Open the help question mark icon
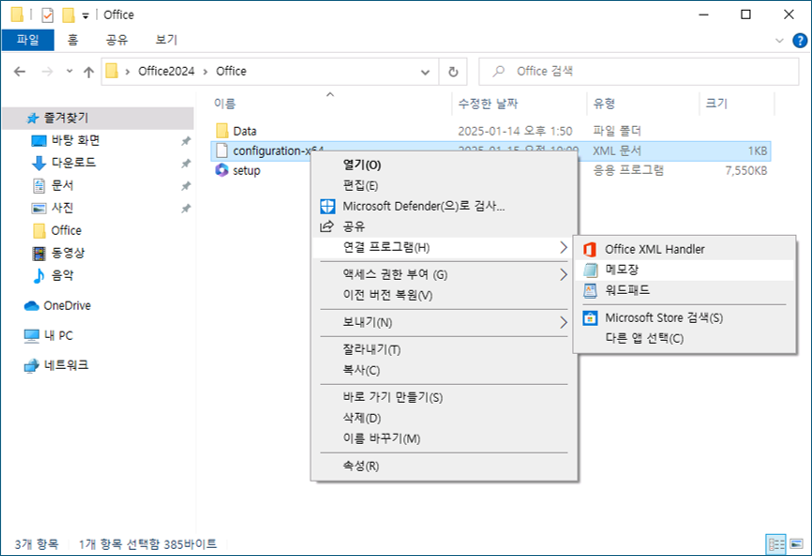Viewport: 812px width, 556px height. (800, 40)
